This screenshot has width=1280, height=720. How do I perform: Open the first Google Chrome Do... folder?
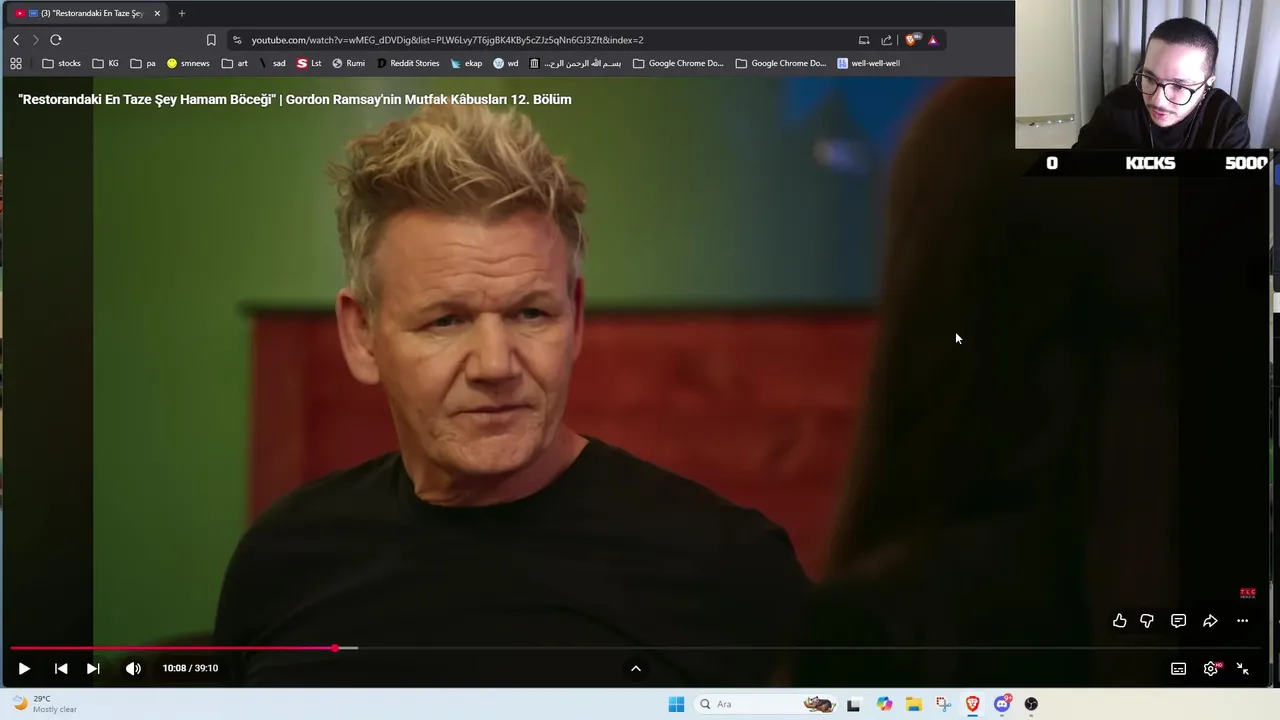[678, 63]
